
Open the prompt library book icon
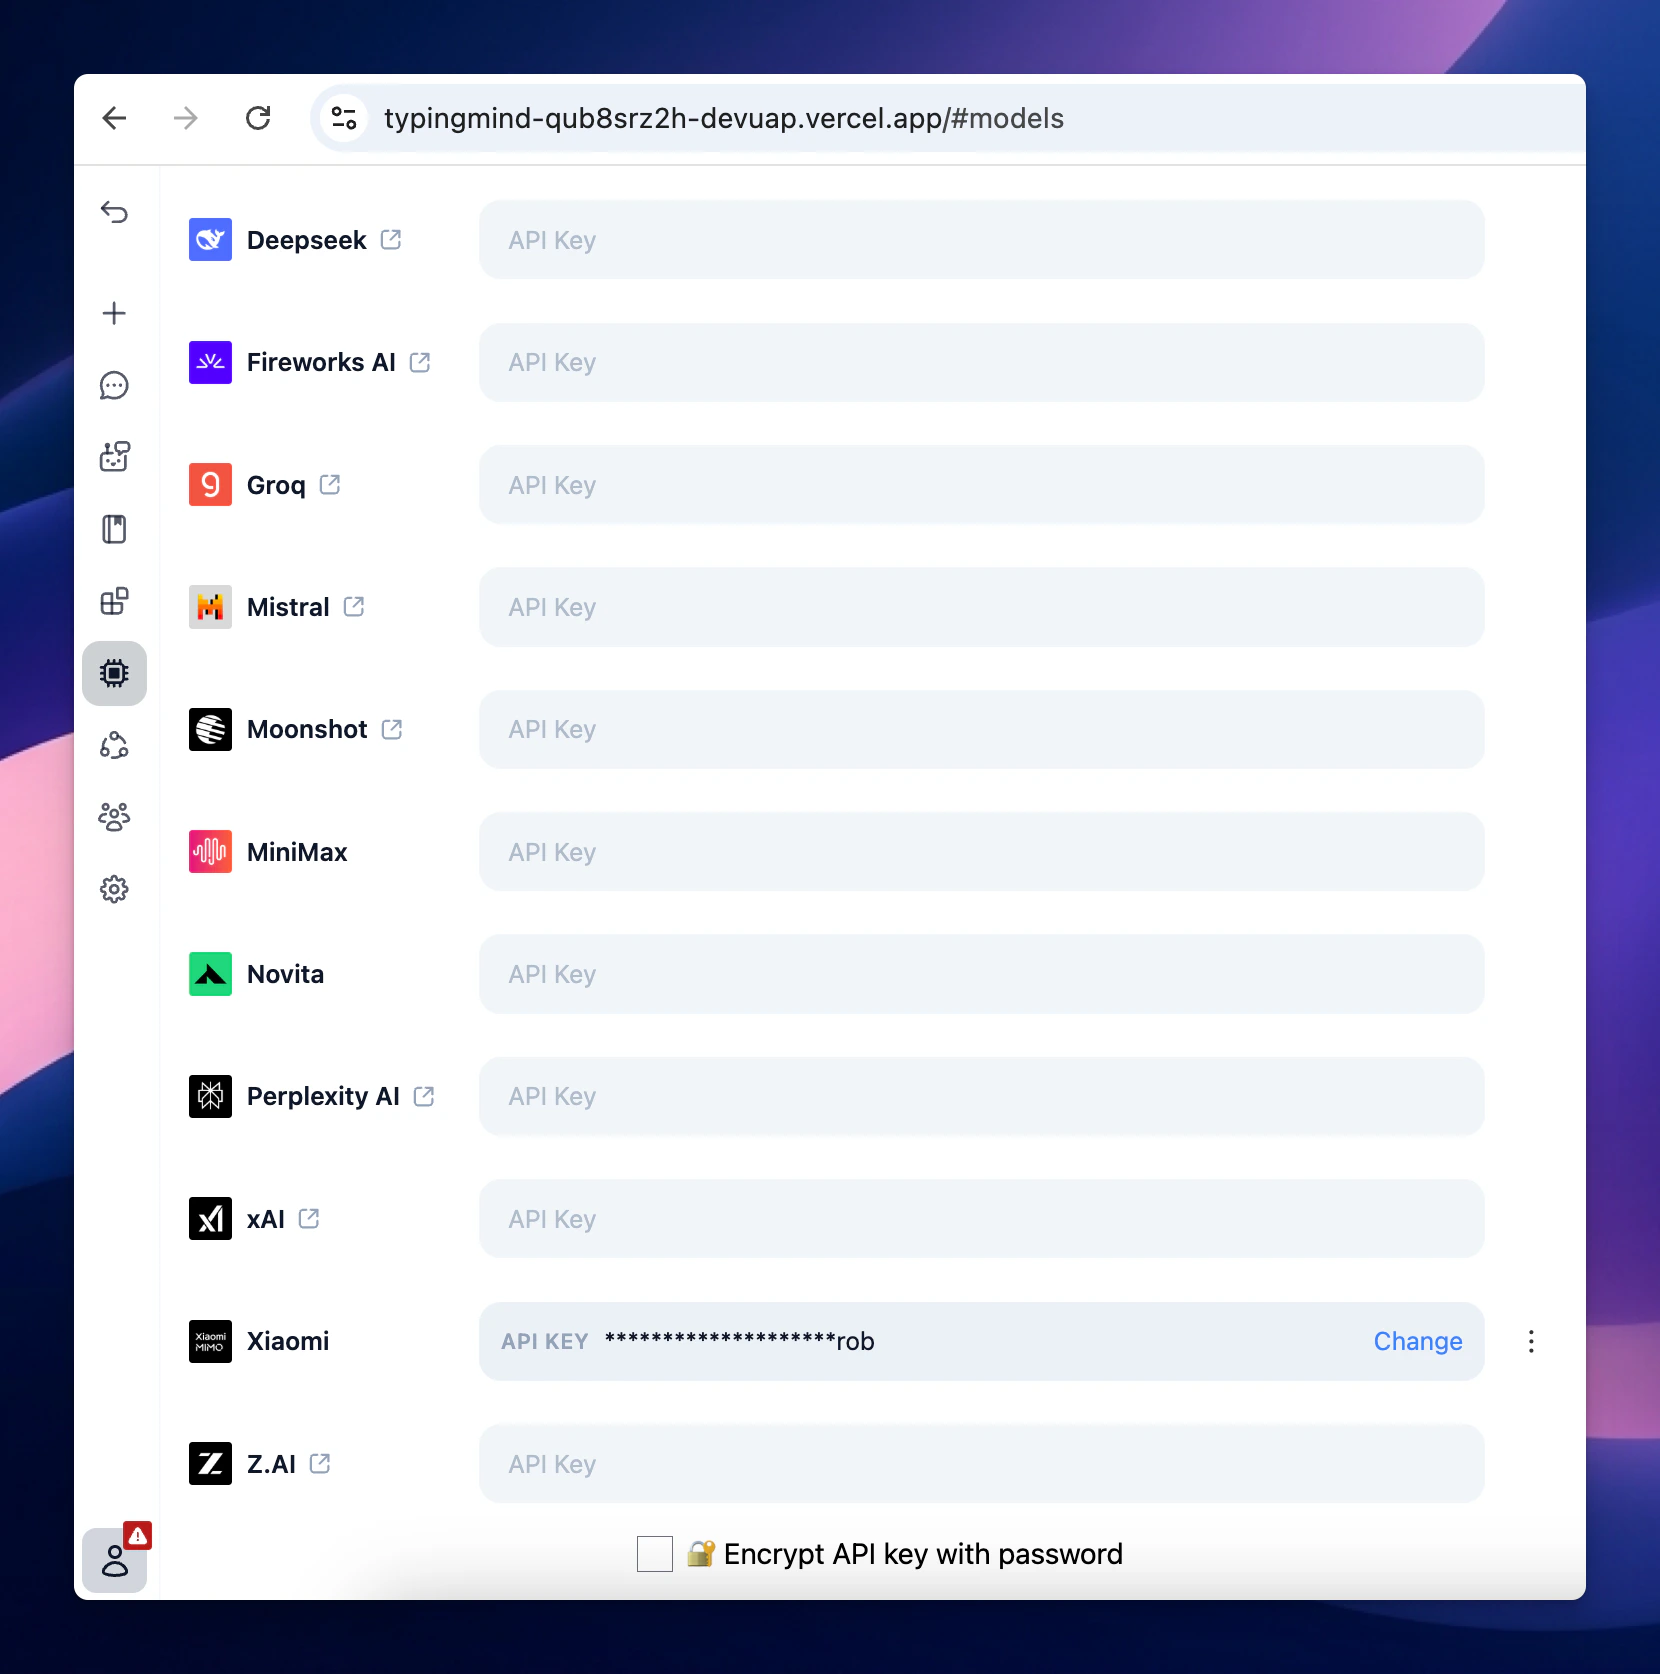pyautogui.click(x=114, y=529)
